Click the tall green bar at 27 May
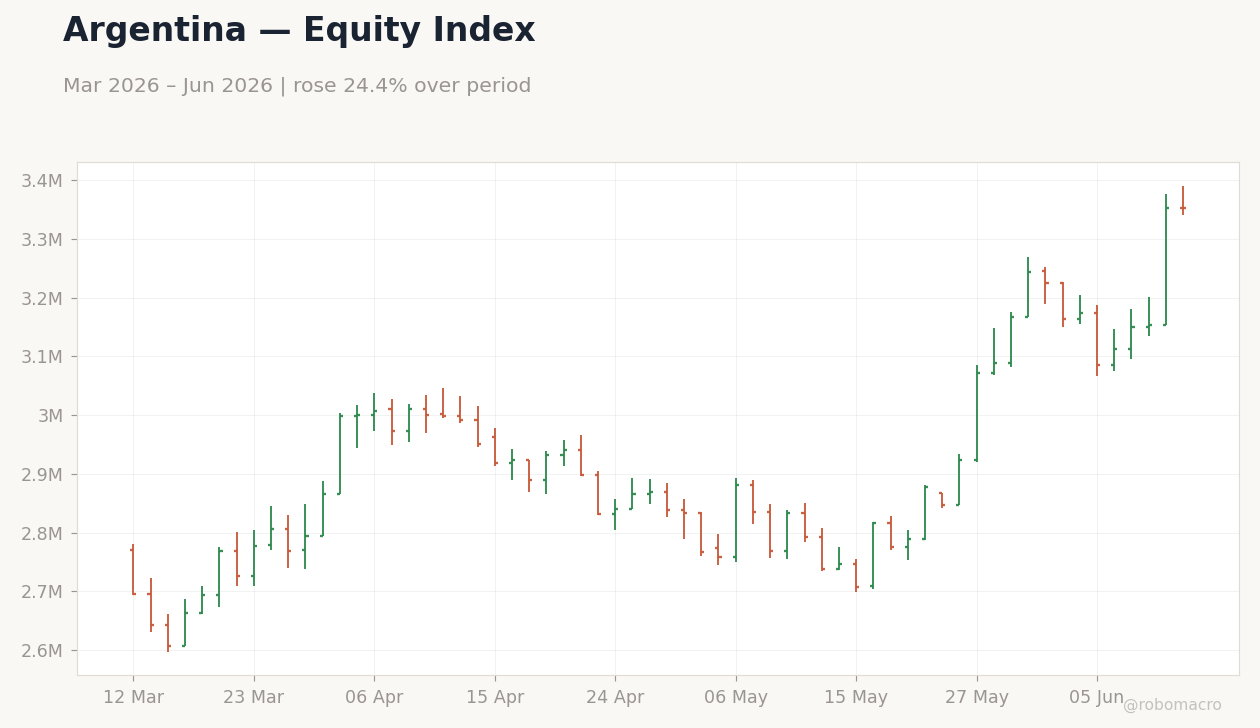 tap(977, 414)
